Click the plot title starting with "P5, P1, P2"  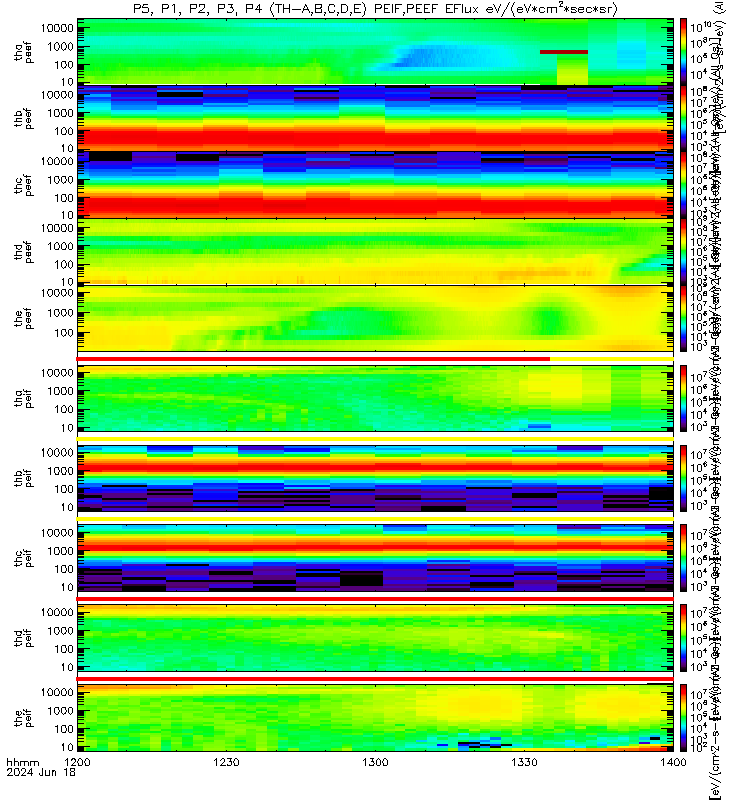point(375,9)
